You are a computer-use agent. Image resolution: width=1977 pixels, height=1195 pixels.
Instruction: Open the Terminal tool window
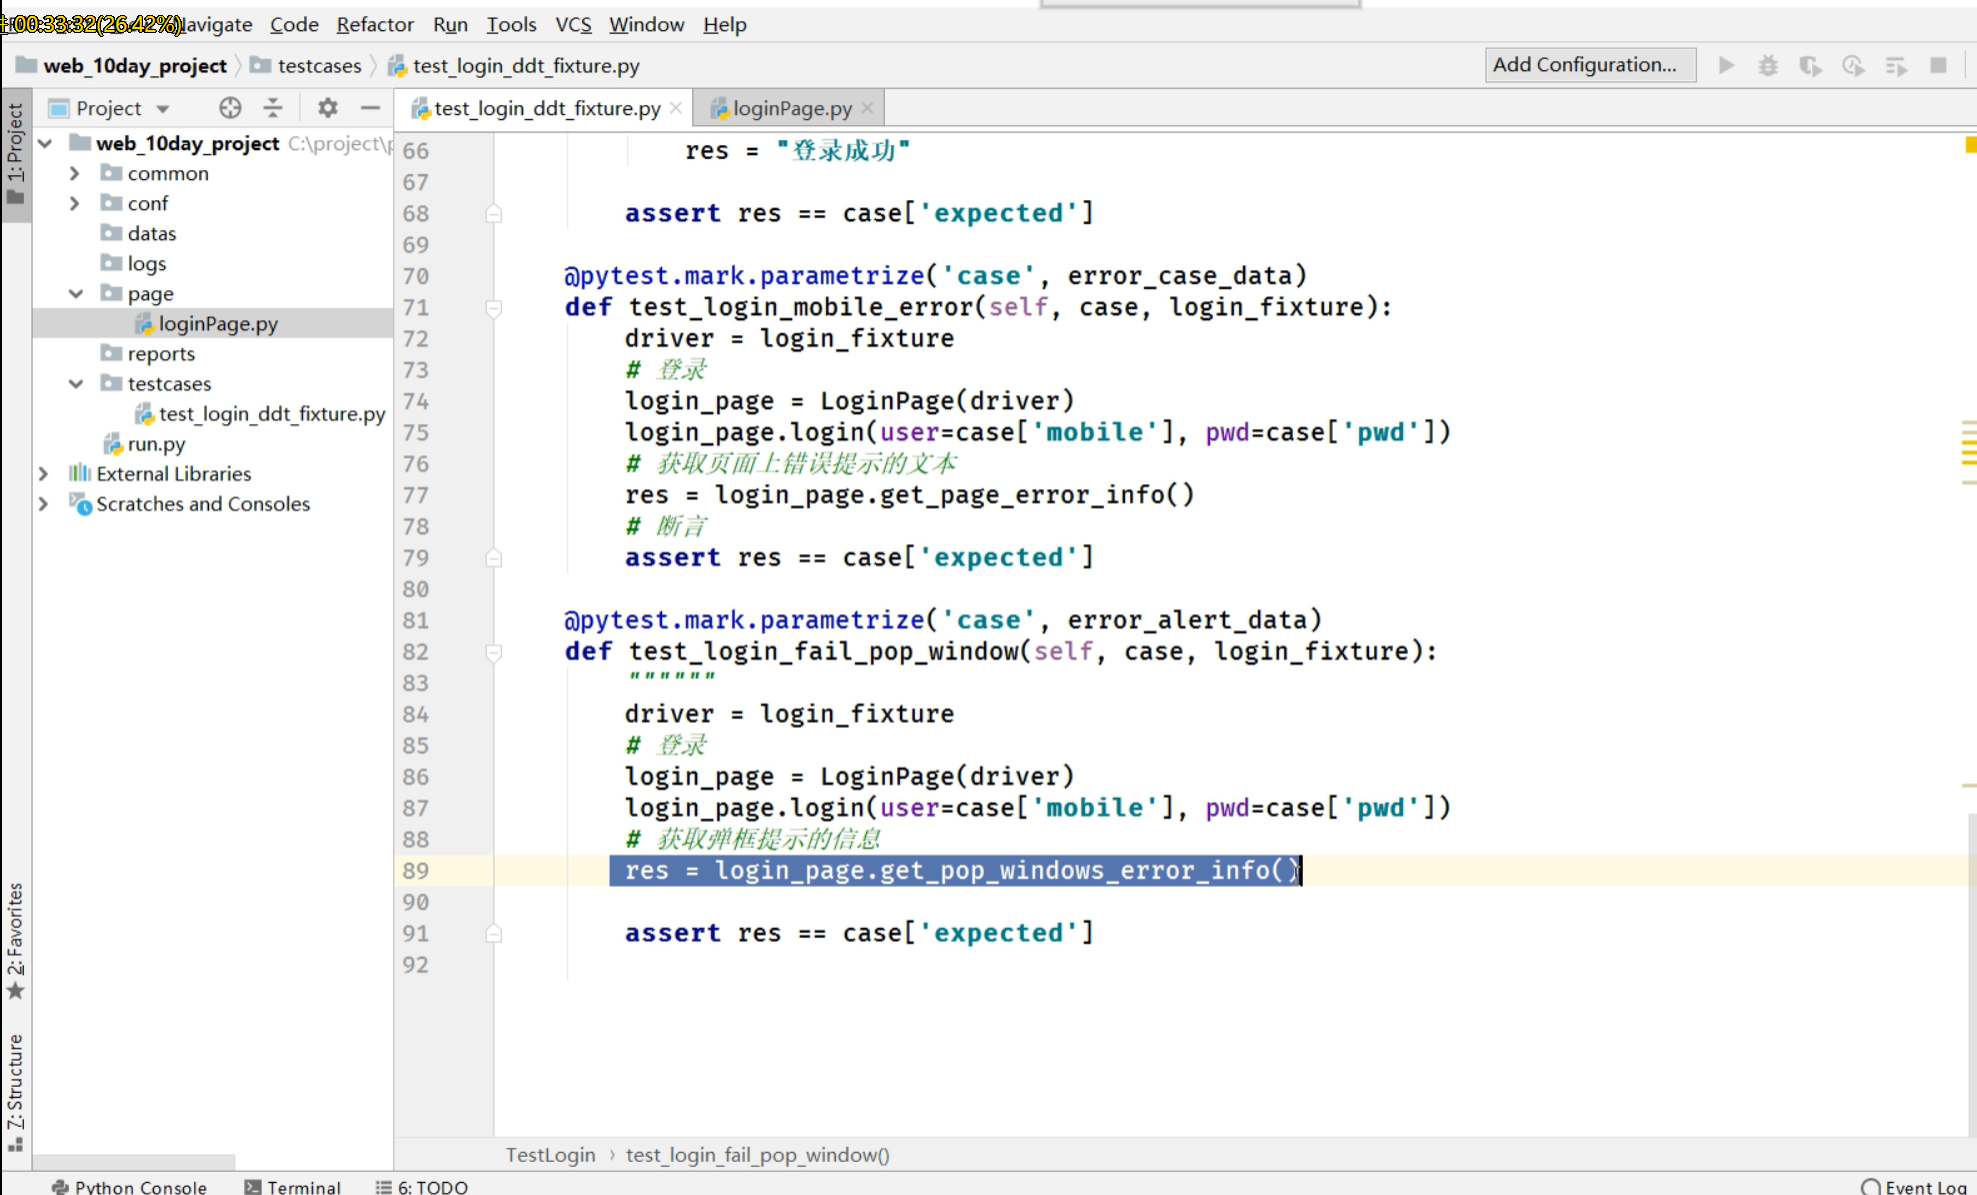tap(293, 1186)
